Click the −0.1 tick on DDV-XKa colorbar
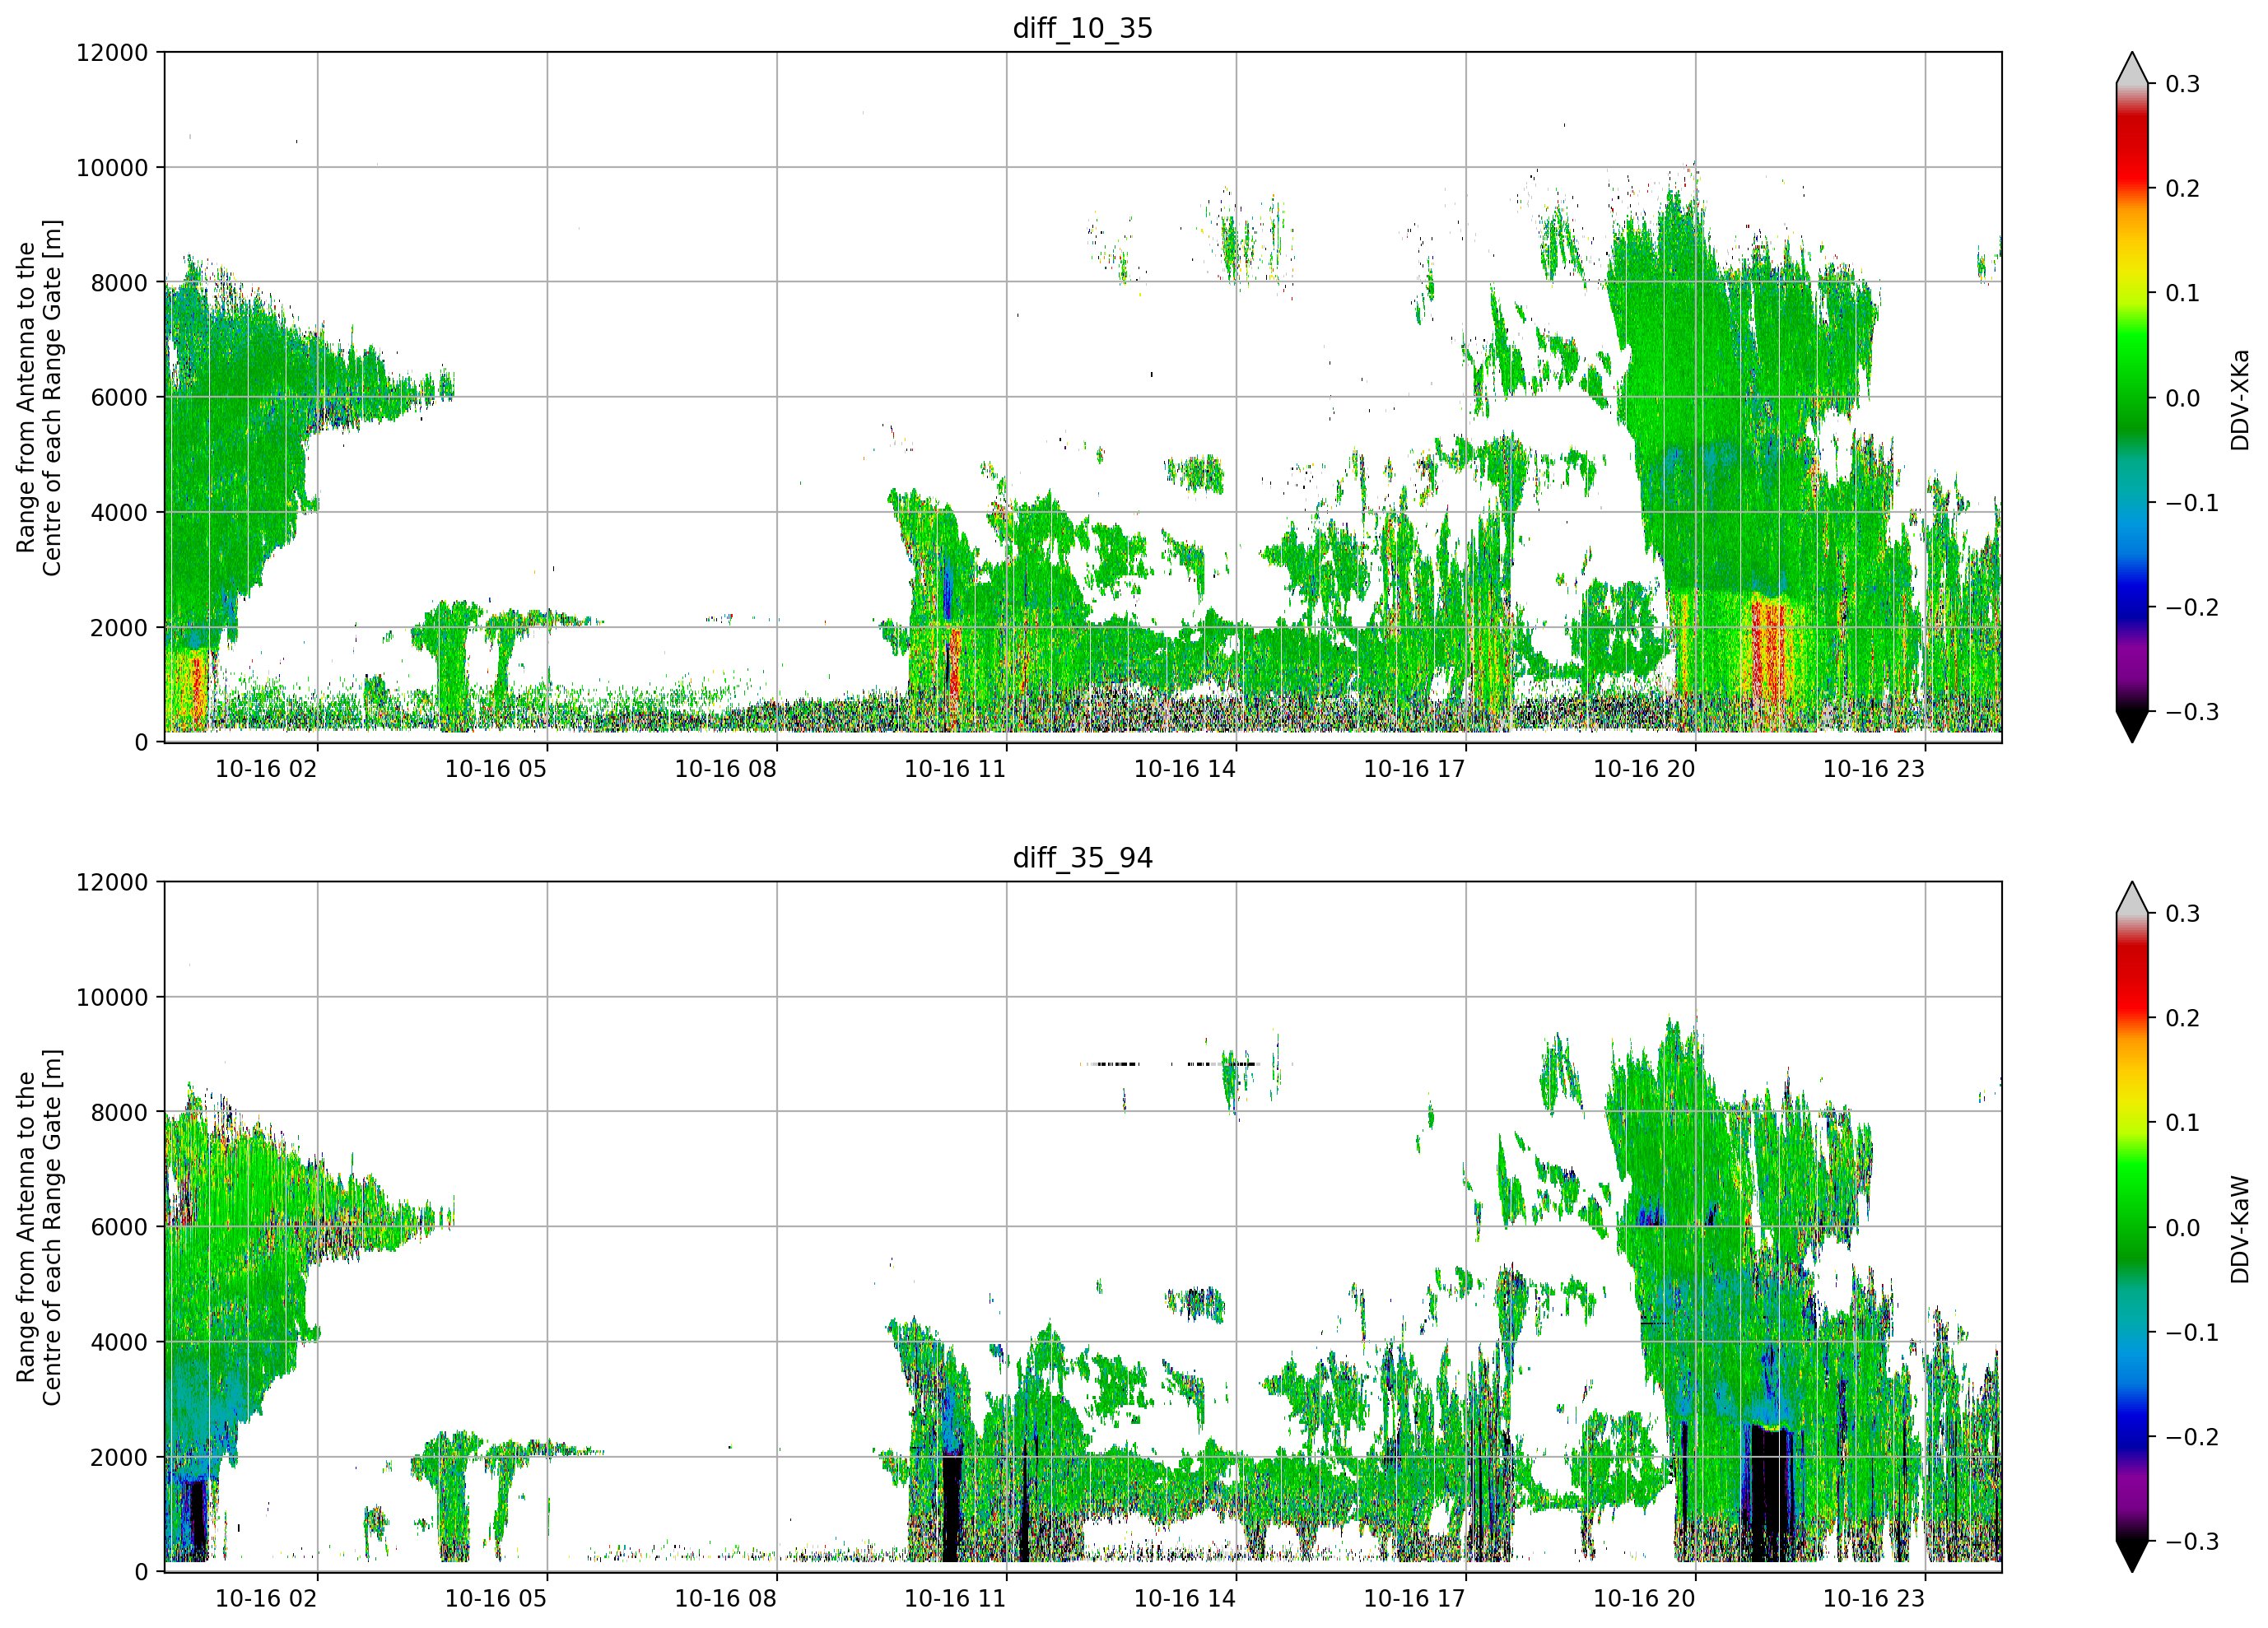Screen dimensions: 2268x1628 pos(2192,503)
